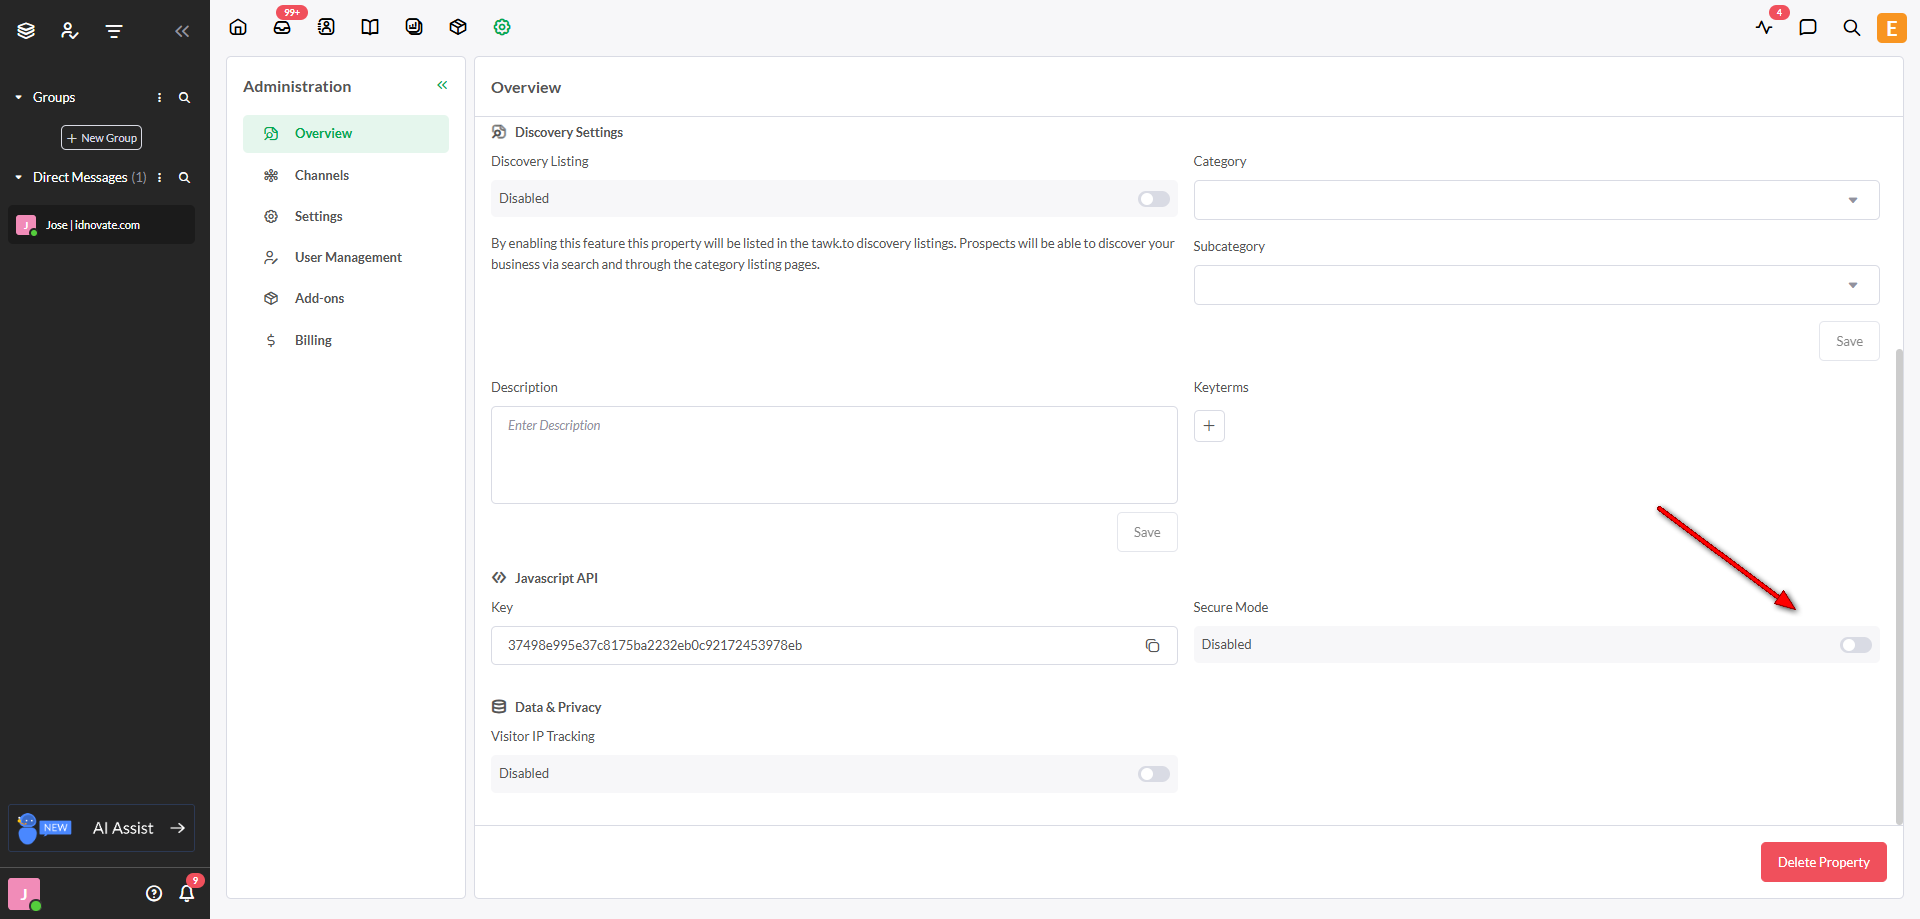Viewport: 1920px width, 919px height.
Task: Open User Management menu item
Action: [348, 257]
